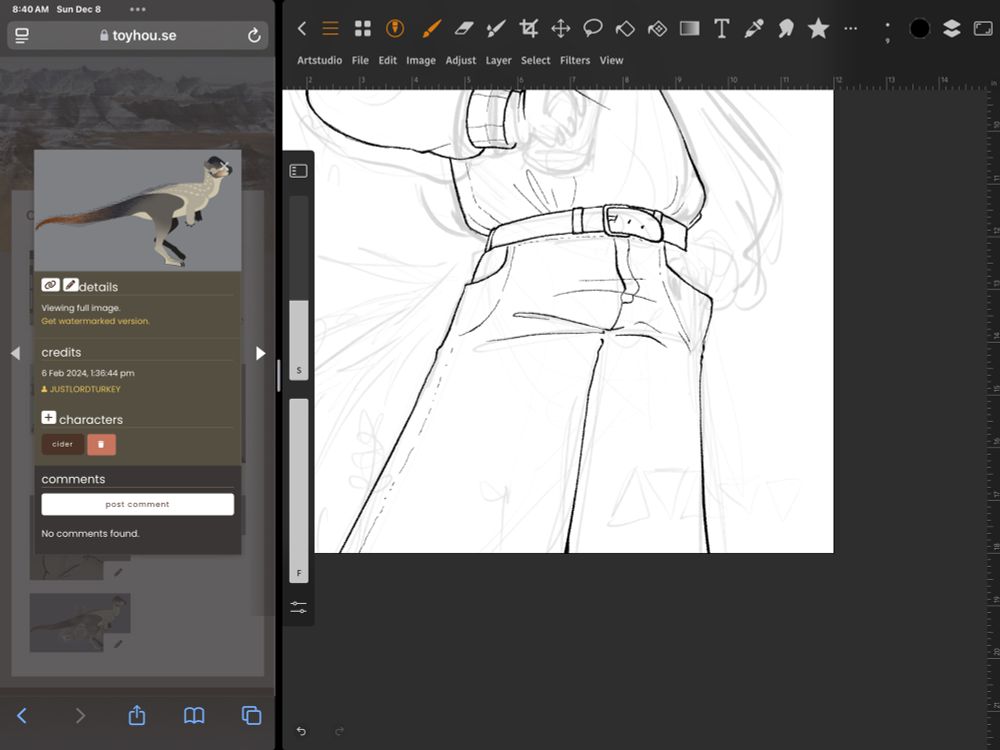Open the View menu

point(612,60)
